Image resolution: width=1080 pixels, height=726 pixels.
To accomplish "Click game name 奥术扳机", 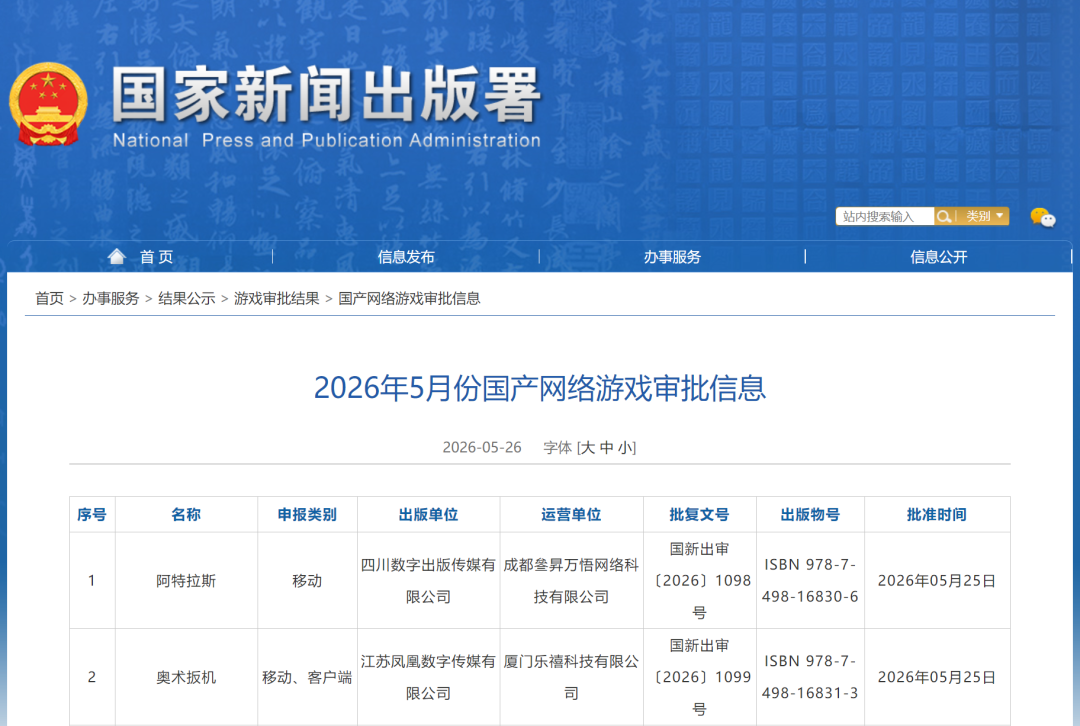I will tap(186, 677).
